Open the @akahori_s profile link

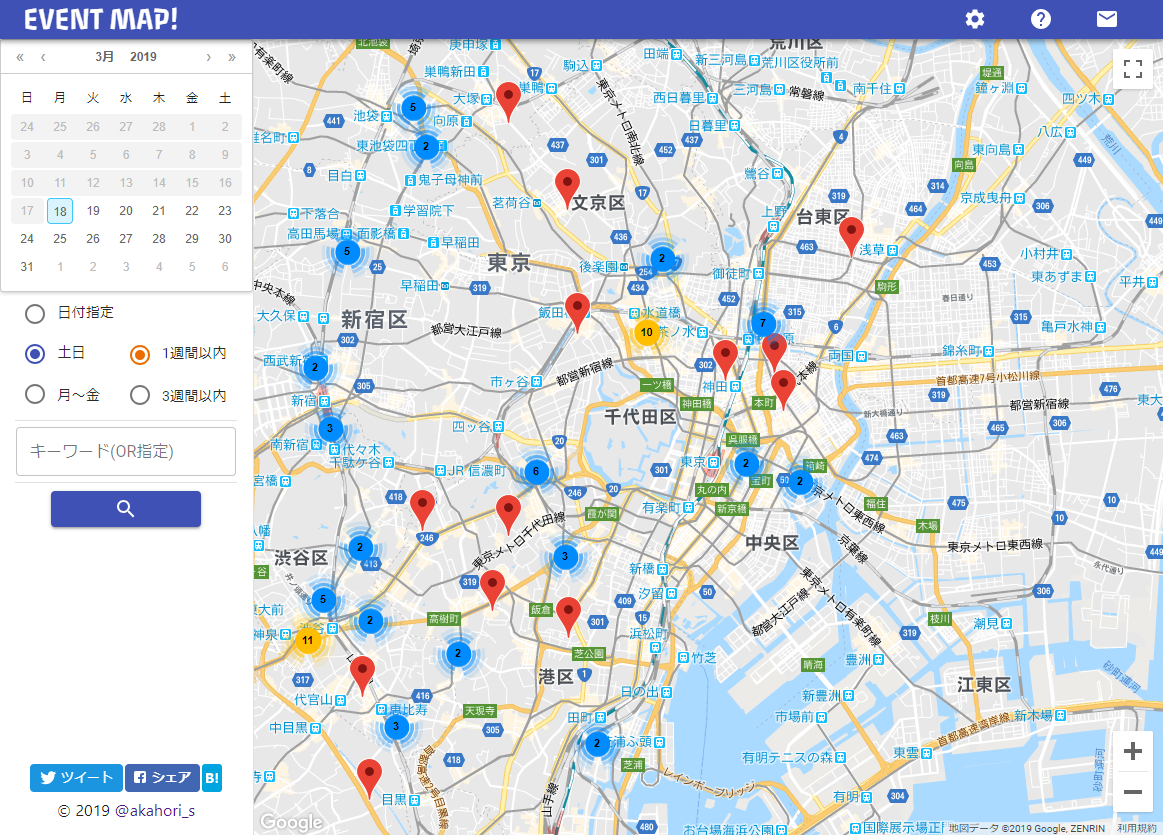[x=155, y=811]
